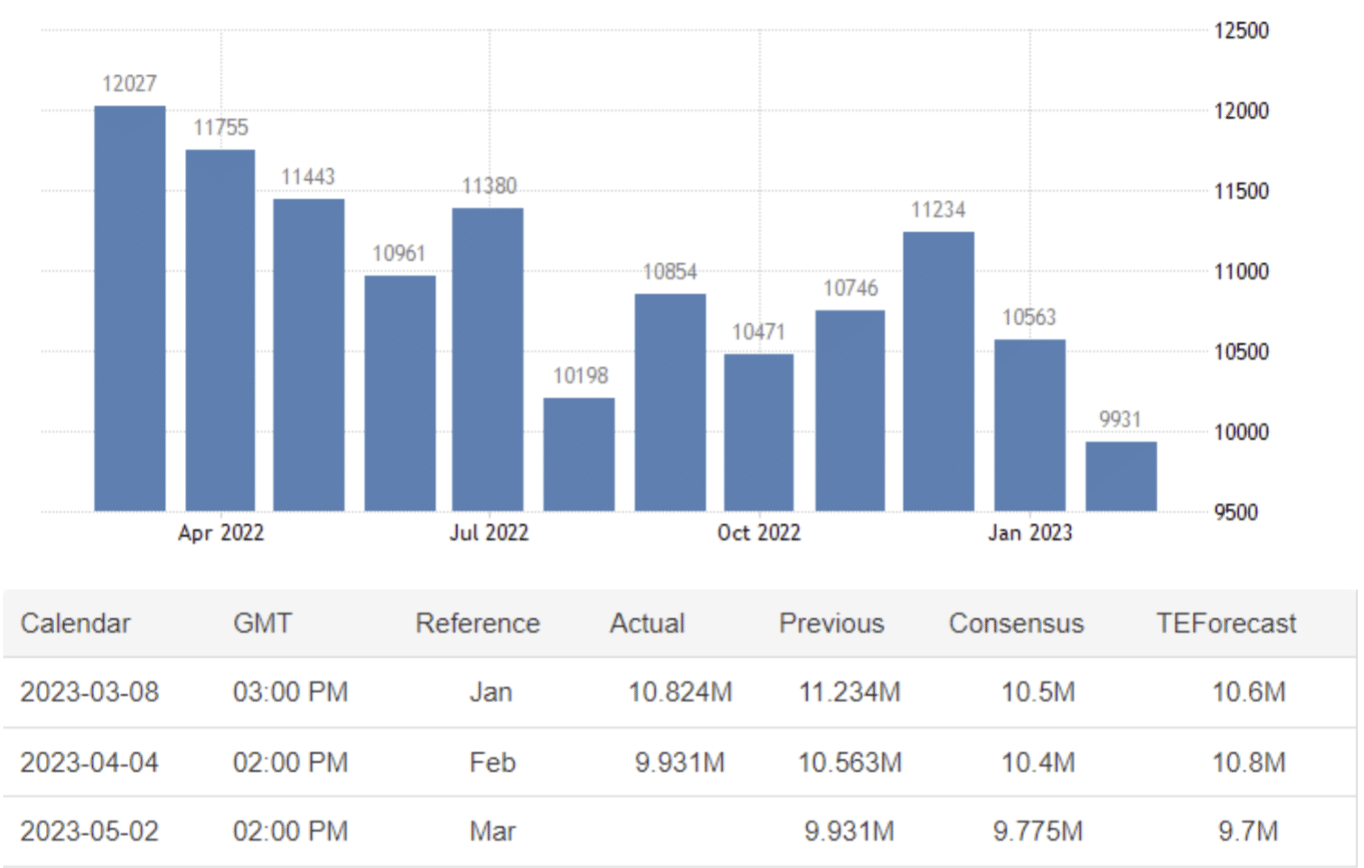
Task: Select the Reference column header
Action: [x=477, y=624]
